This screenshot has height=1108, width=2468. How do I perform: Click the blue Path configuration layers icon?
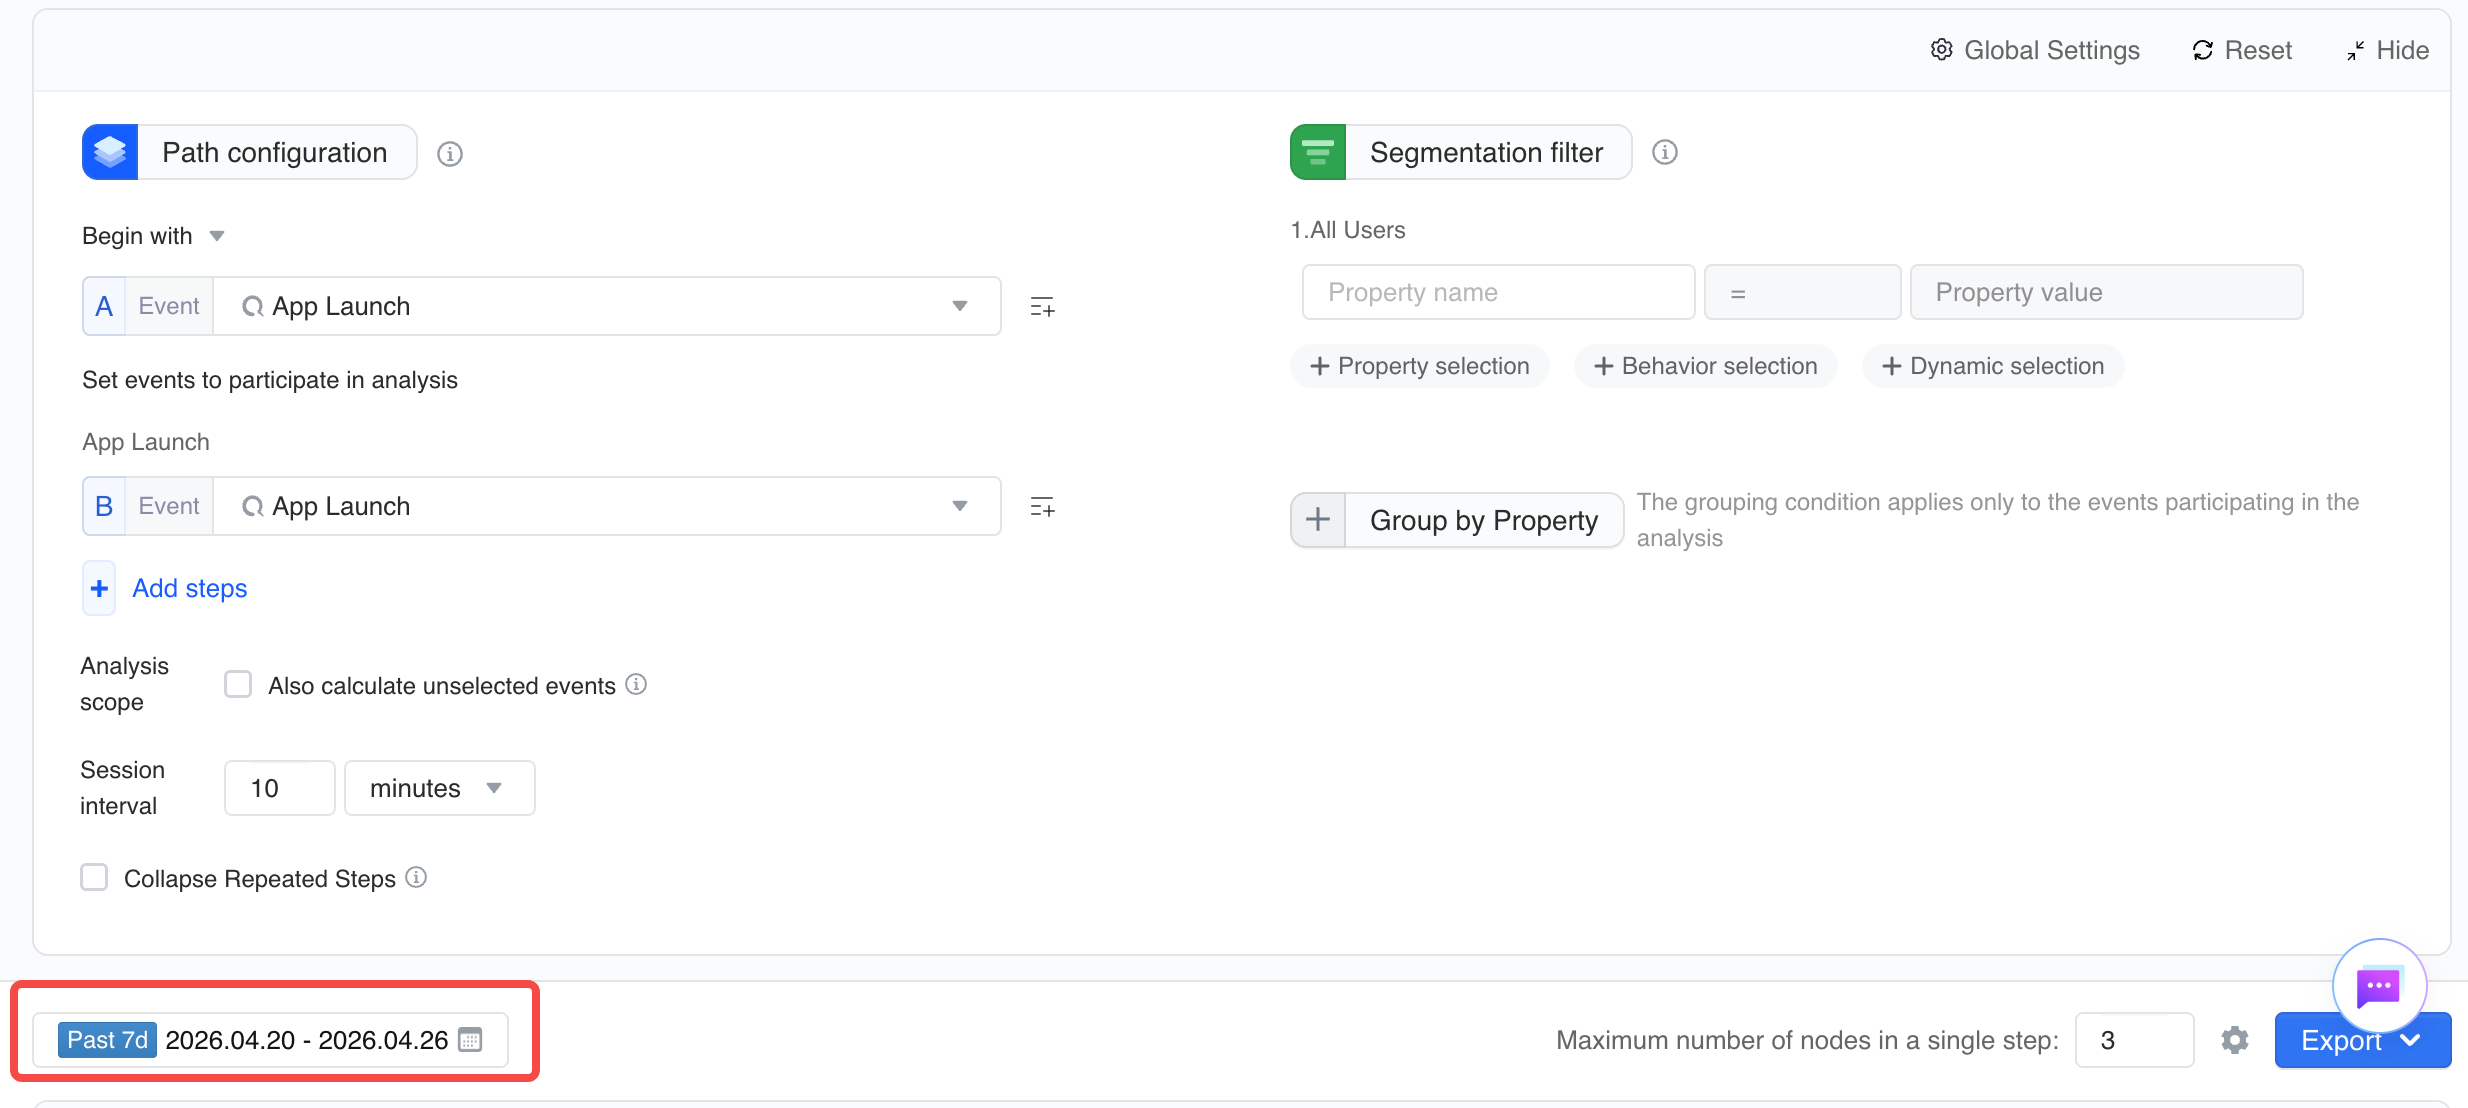coord(110,152)
